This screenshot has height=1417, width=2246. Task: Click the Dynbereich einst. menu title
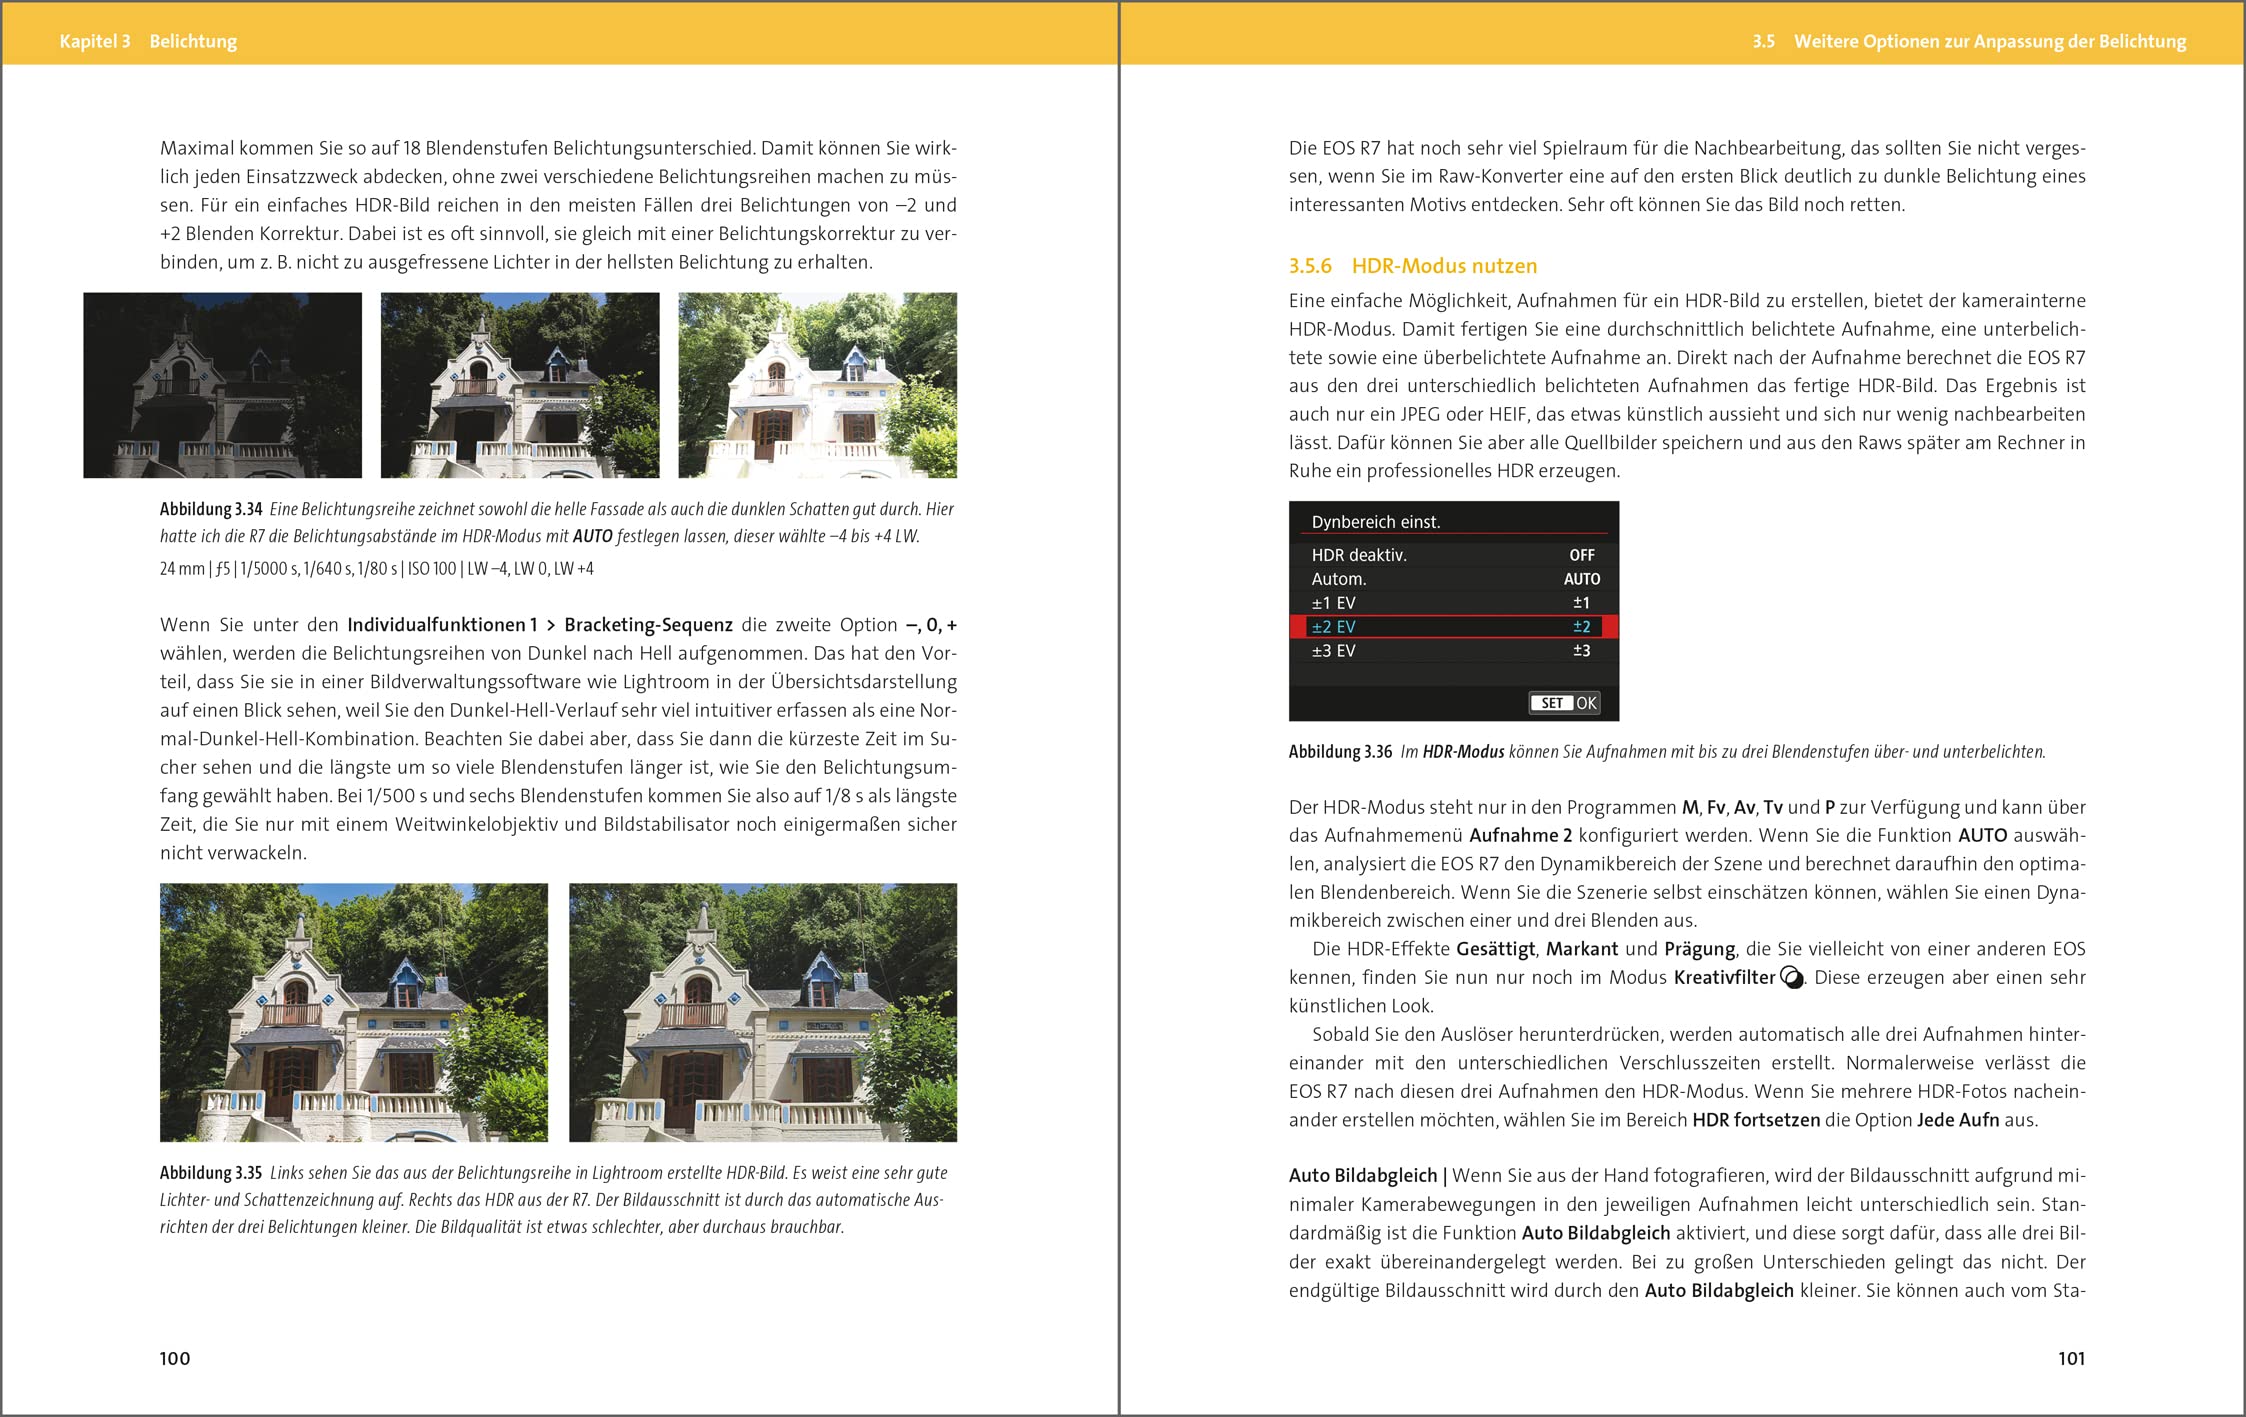pyautogui.click(x=1376, y=522)
